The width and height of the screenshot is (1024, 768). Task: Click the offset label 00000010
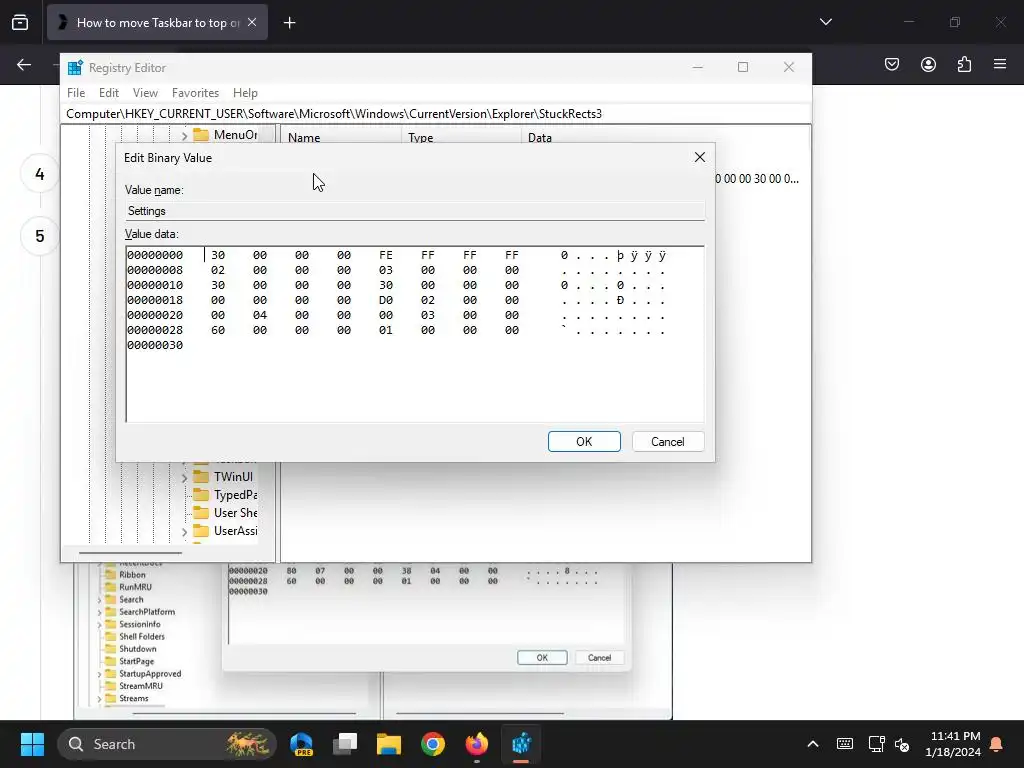155,285
